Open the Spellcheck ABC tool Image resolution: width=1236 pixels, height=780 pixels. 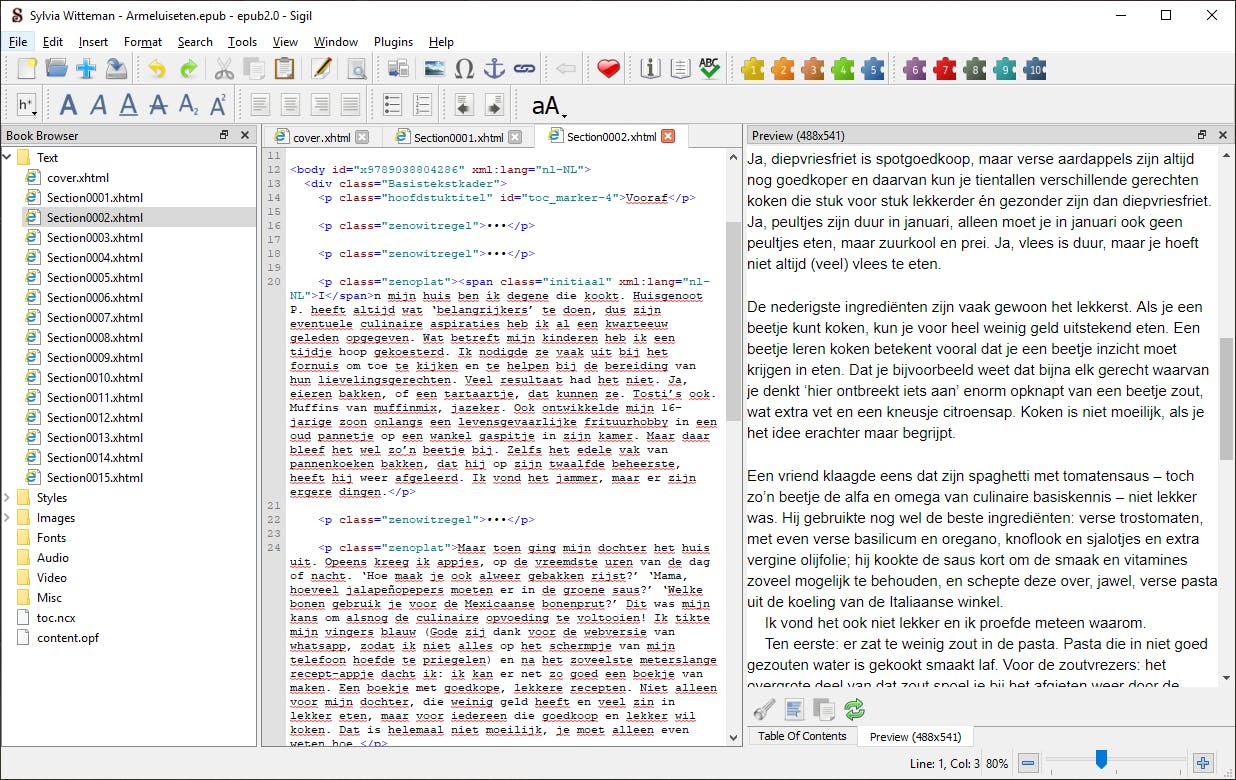click(x=710, y=69)
